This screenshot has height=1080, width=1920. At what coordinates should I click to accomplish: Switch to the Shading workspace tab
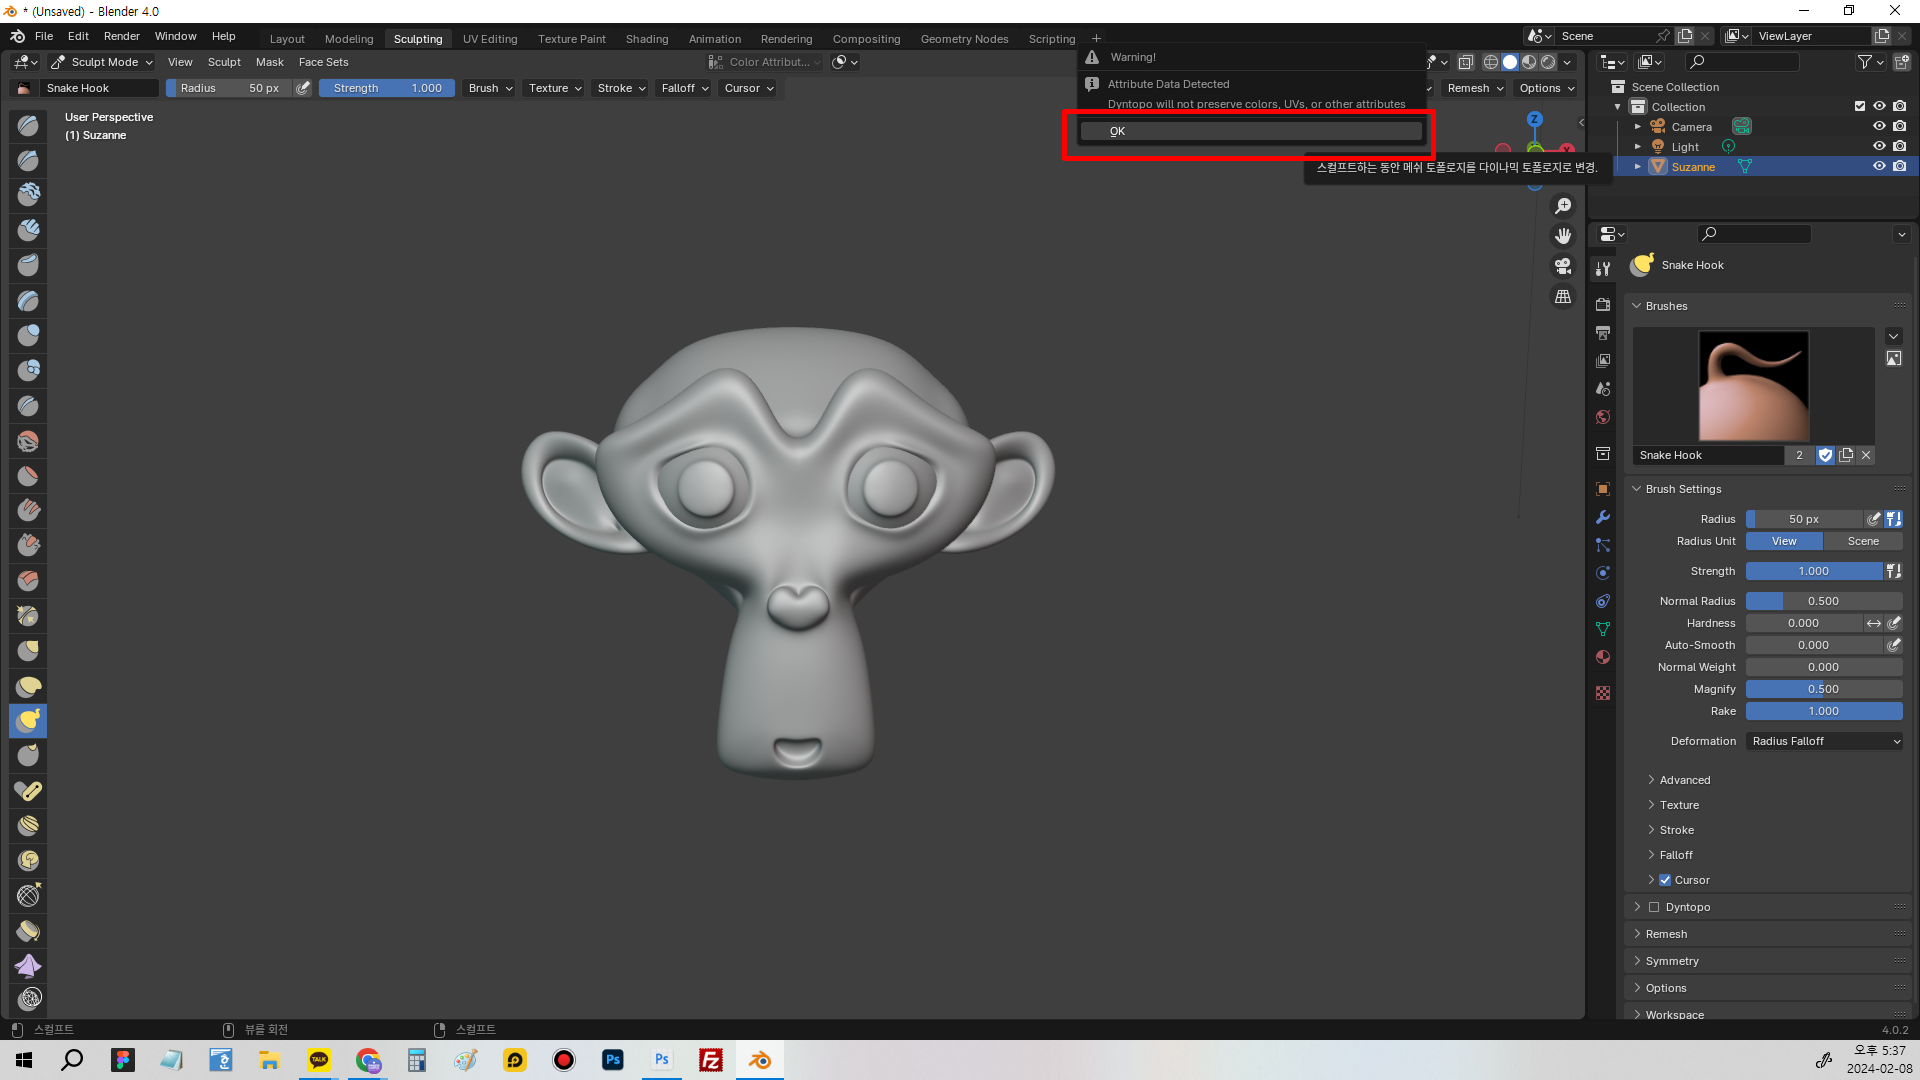point(647,39)
